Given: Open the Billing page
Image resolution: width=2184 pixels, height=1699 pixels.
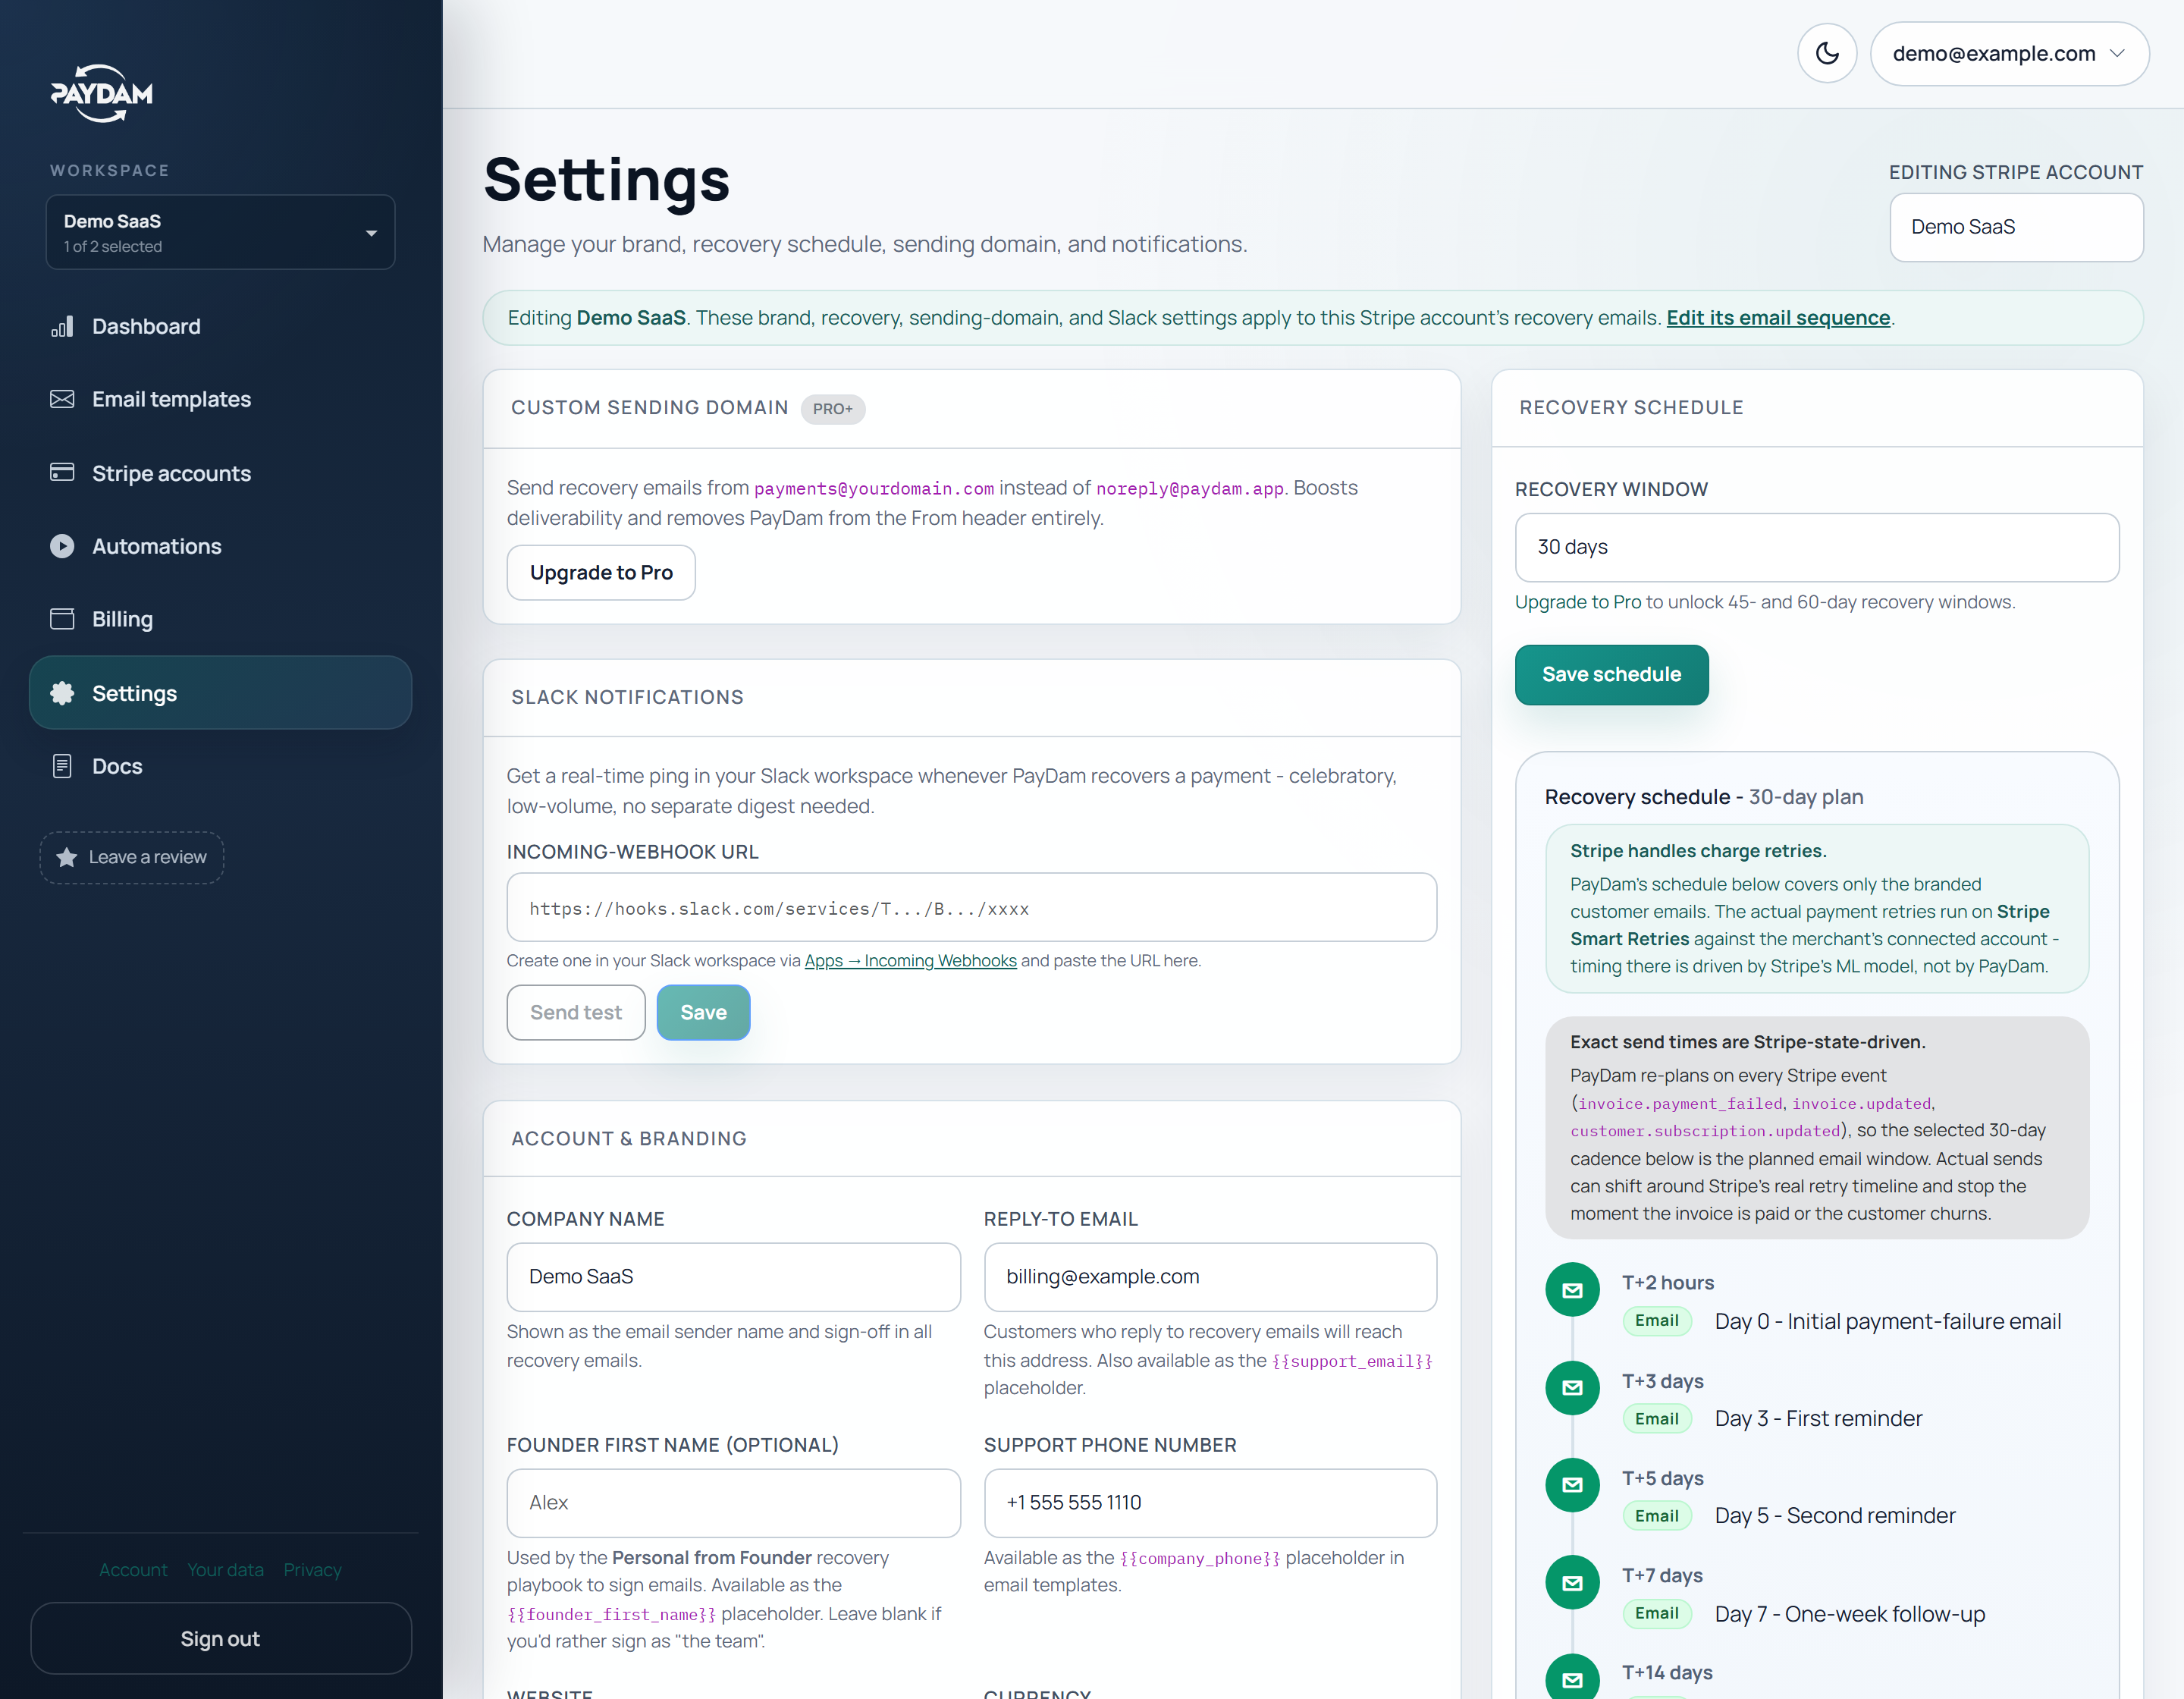Looking at the screenshot, I should 220,619.
